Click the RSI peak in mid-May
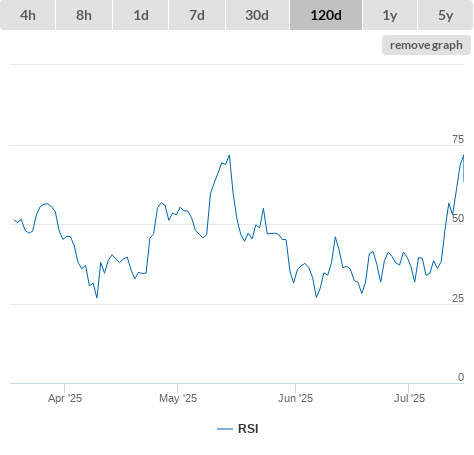This screenshot has height=455, width=474. [x=229, y=155]
